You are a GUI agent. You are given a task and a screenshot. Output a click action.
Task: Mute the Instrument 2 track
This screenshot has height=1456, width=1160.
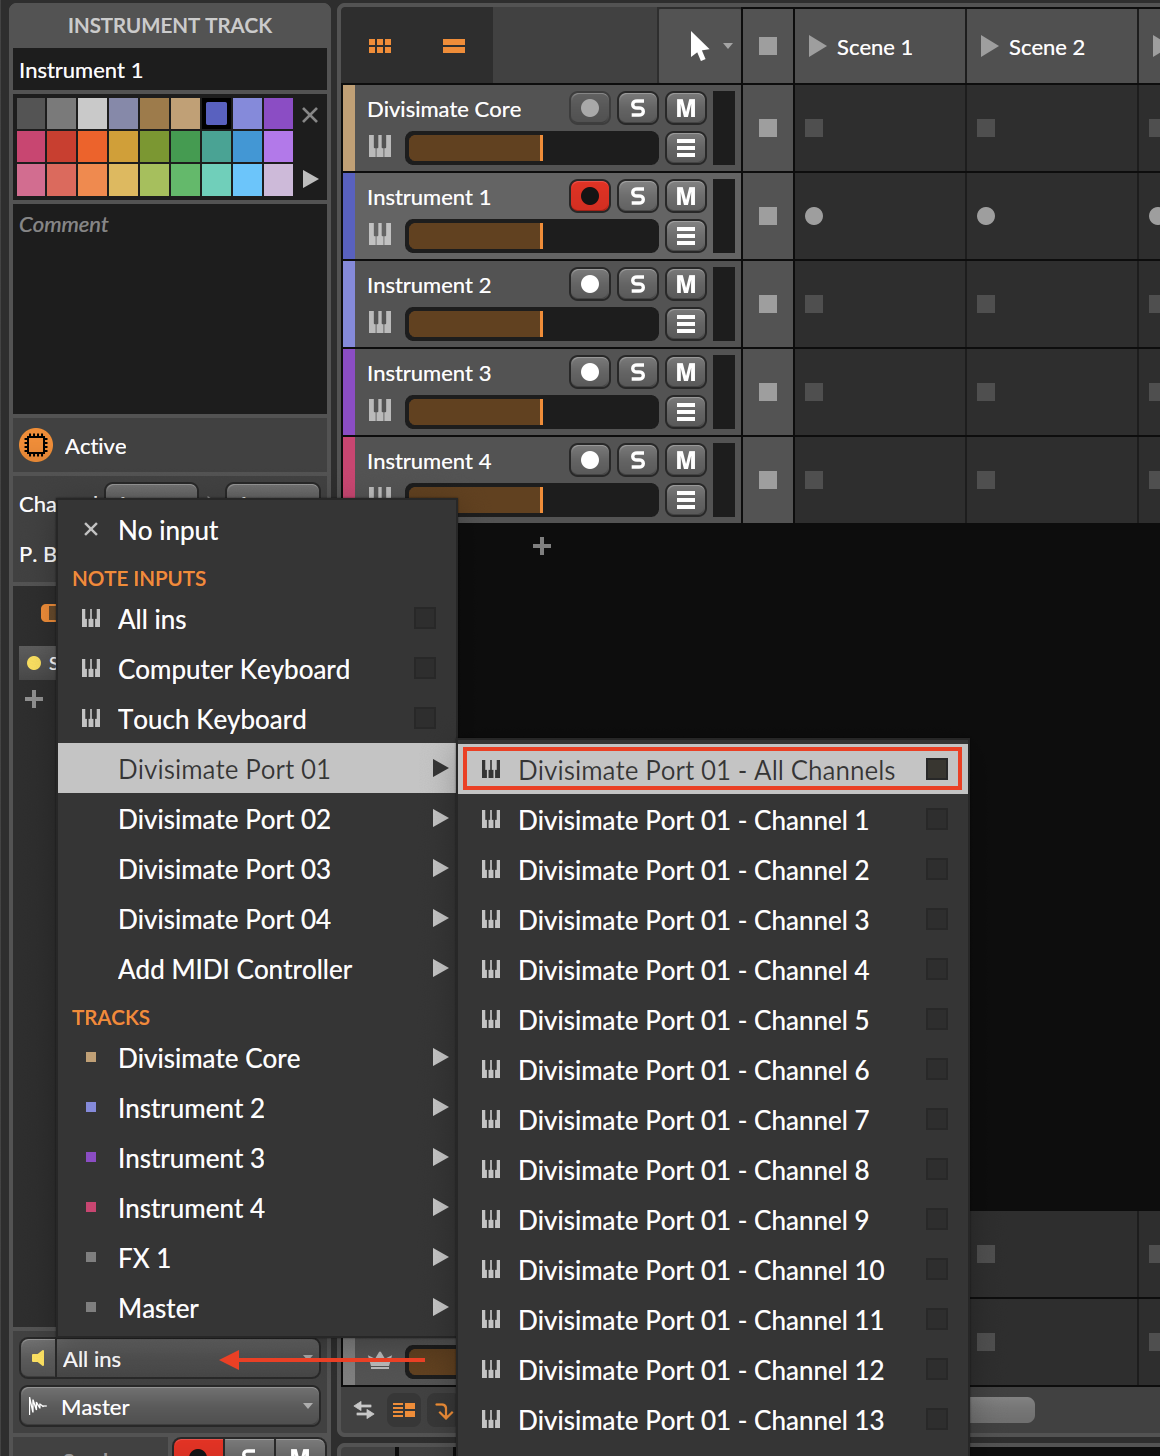click(x=685, y=284)
